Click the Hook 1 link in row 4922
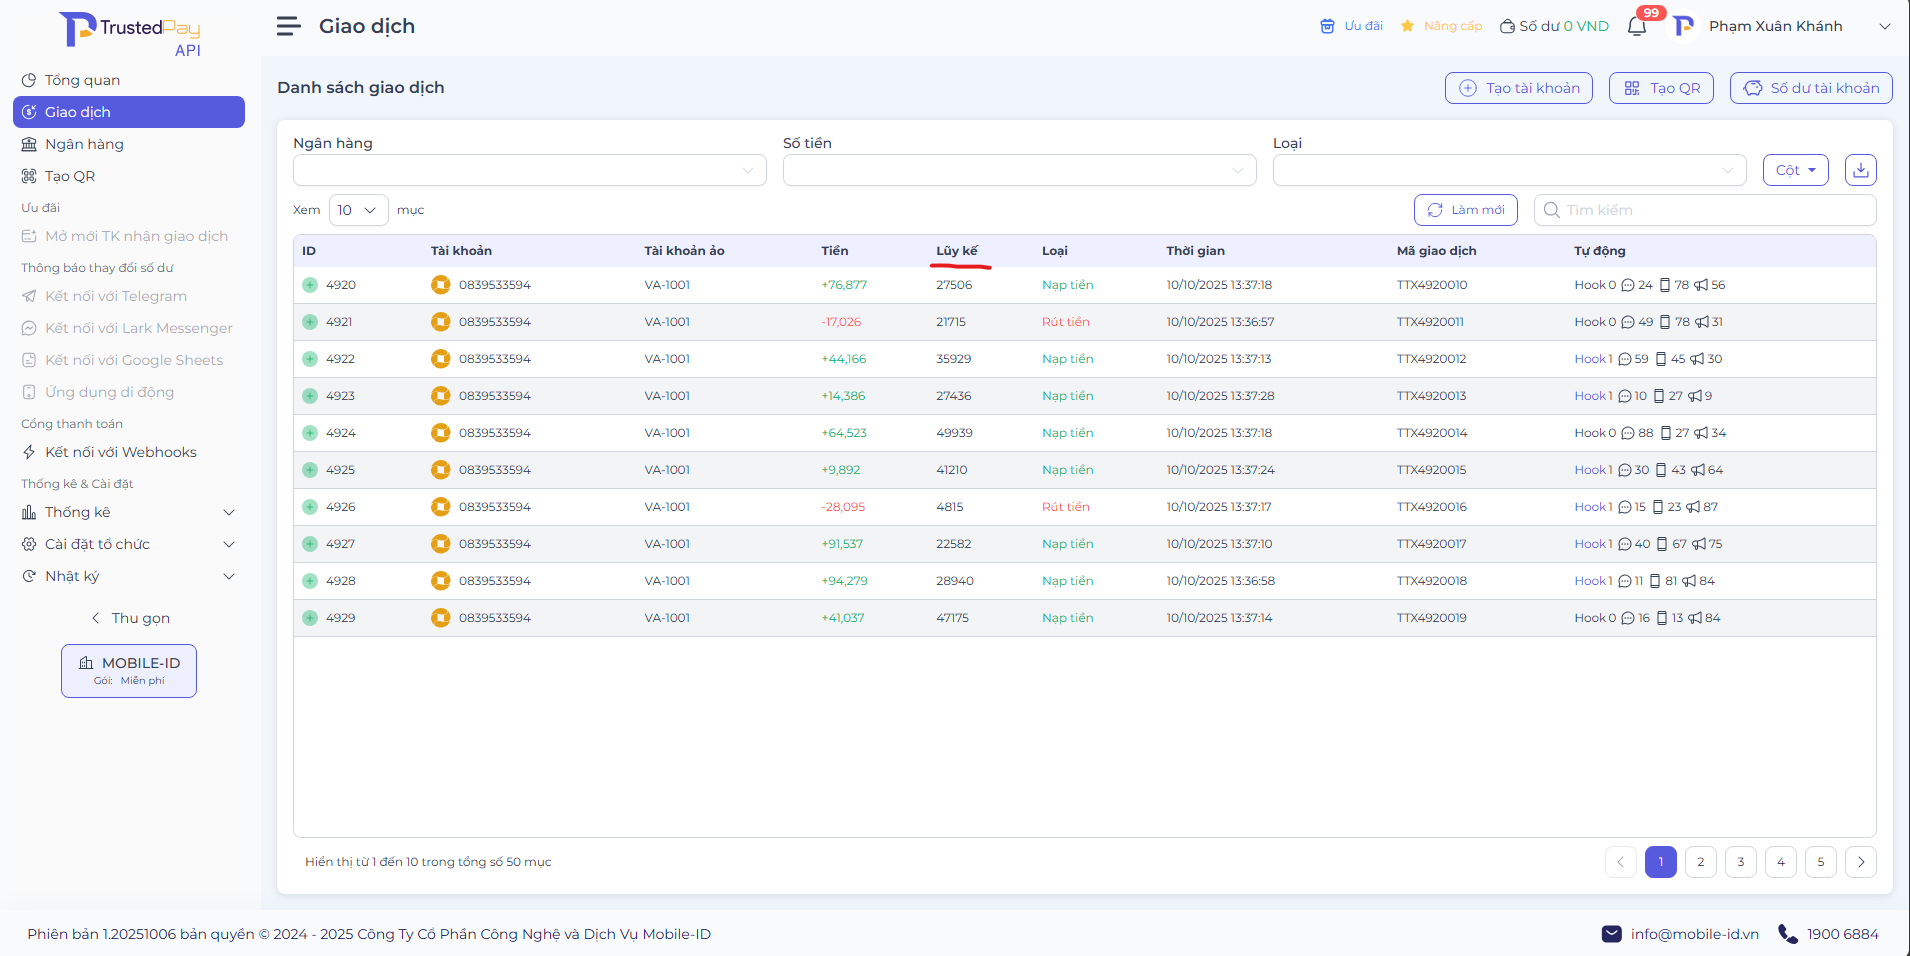Screen dimensions: 1910x956 click(1592, 359)
